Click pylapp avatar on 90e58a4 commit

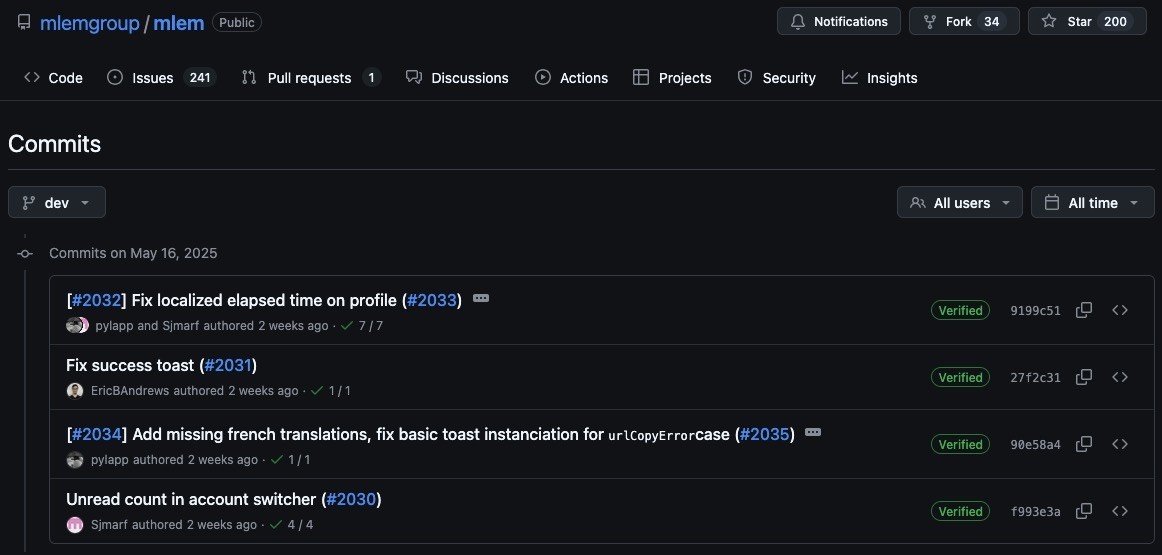(75, 459)
